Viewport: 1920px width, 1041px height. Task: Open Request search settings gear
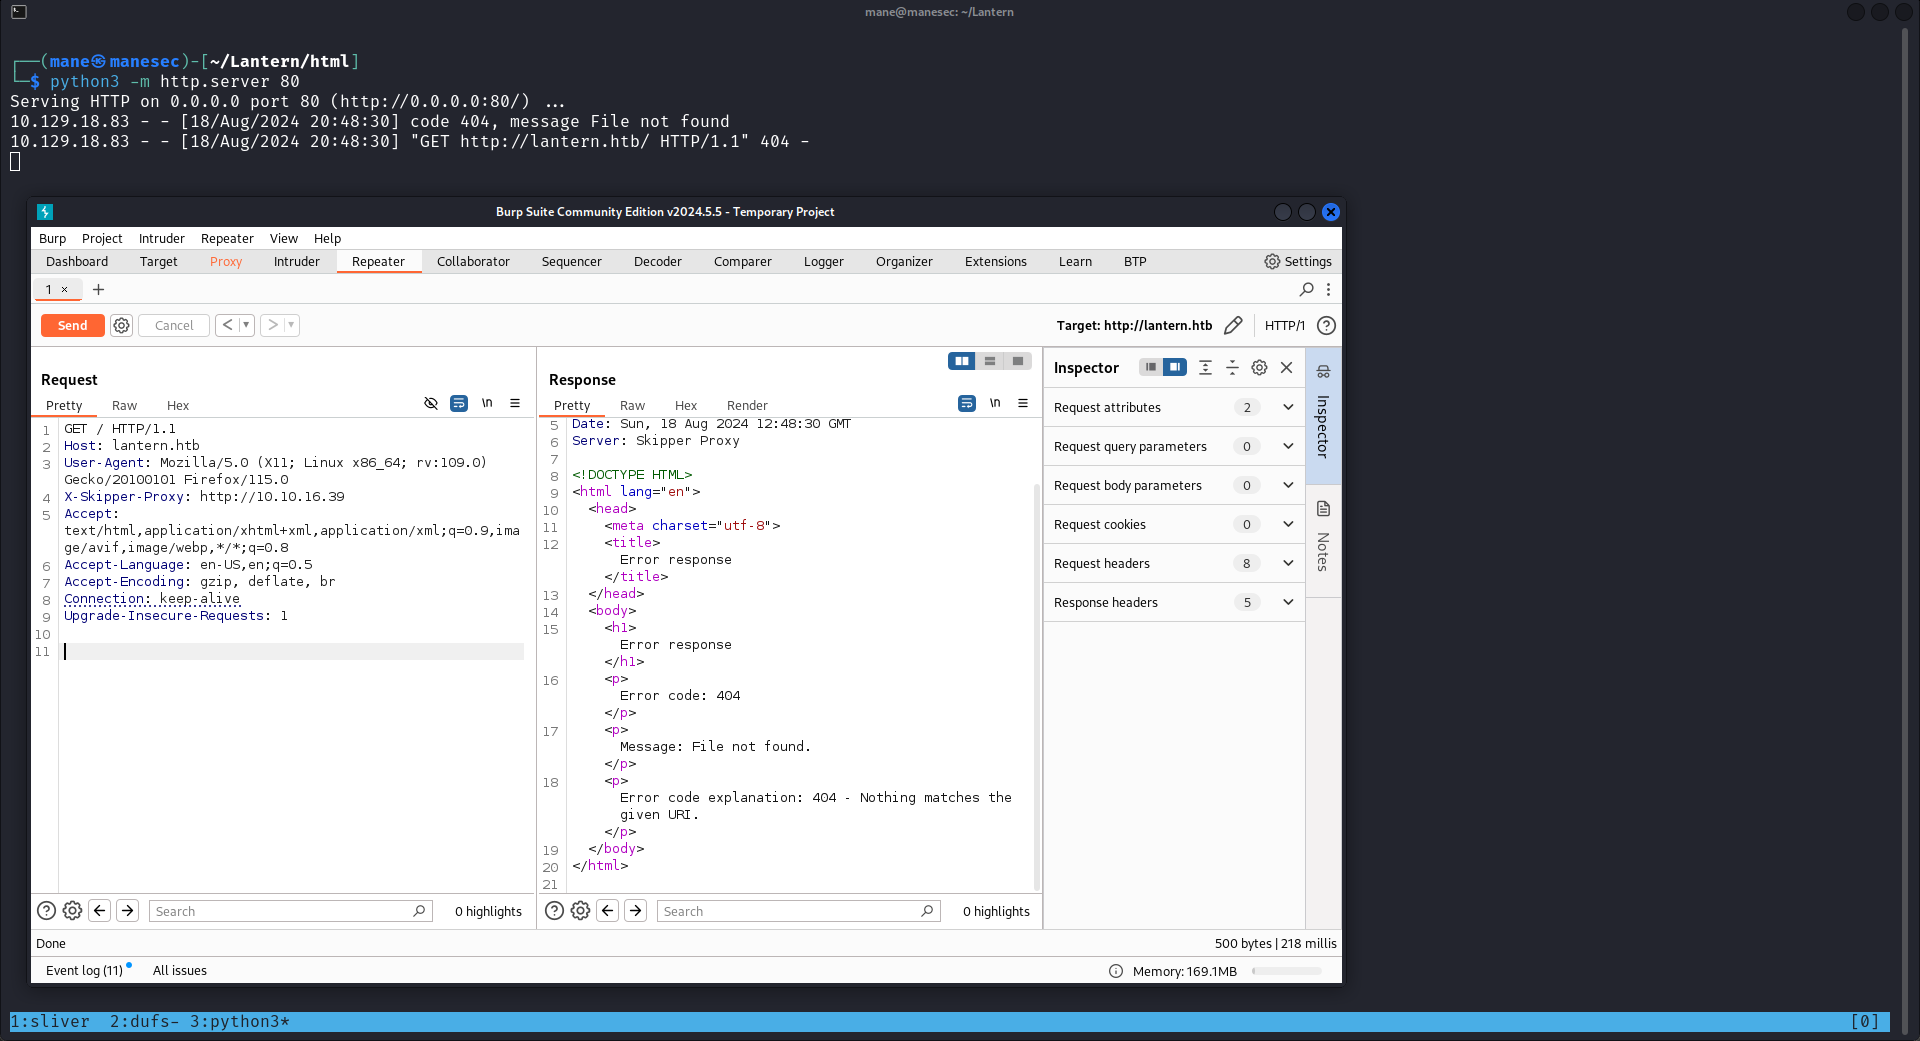(72, 911)
